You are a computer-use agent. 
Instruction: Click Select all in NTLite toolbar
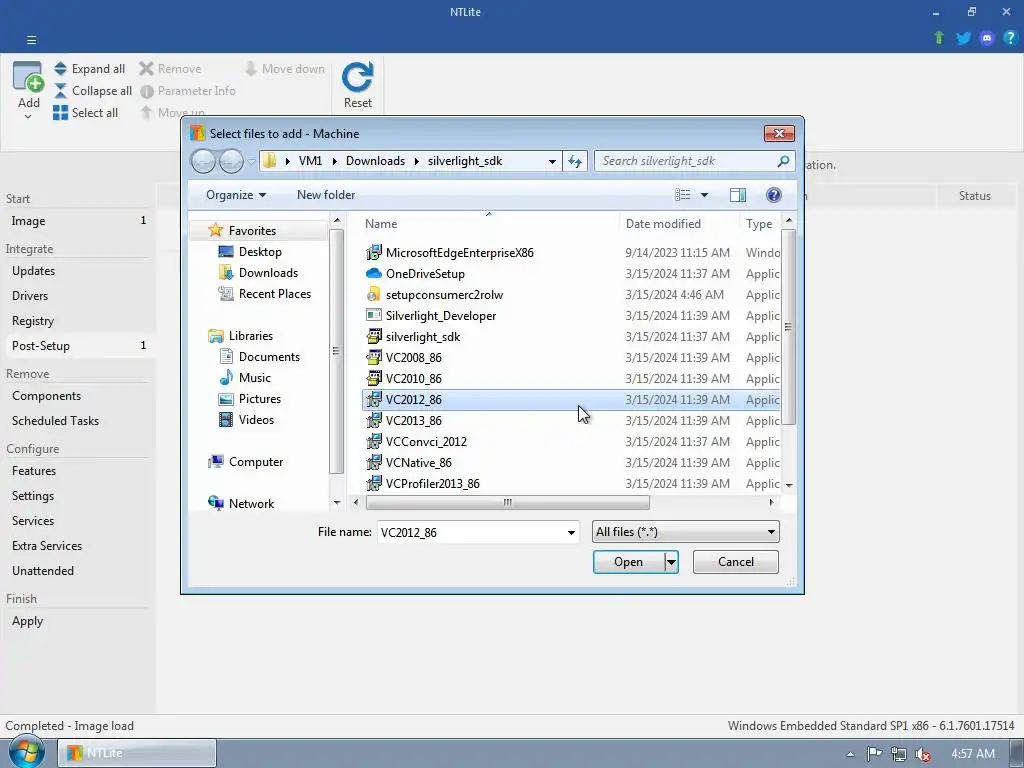pos(86,112)
